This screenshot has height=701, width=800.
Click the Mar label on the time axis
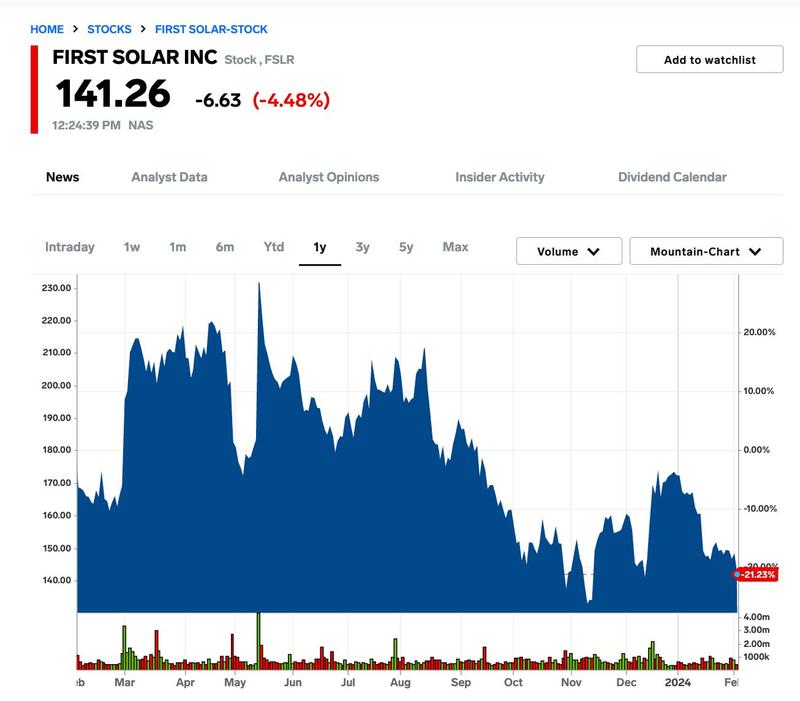pyautogui.click(x=124, y=683)
